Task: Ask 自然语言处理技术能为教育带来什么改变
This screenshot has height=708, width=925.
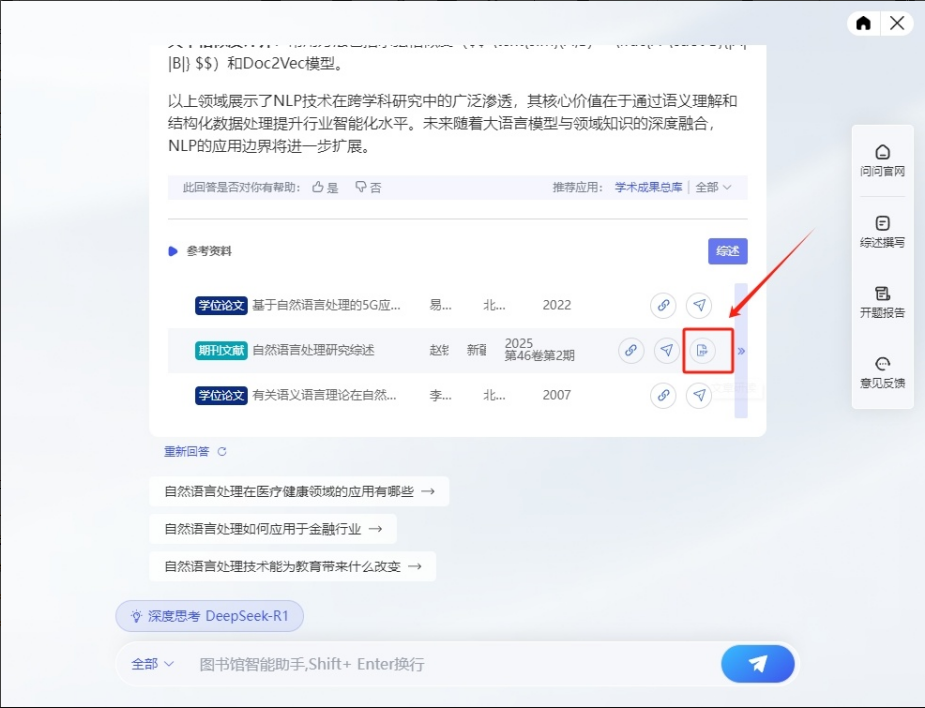Action: [293, 566]
